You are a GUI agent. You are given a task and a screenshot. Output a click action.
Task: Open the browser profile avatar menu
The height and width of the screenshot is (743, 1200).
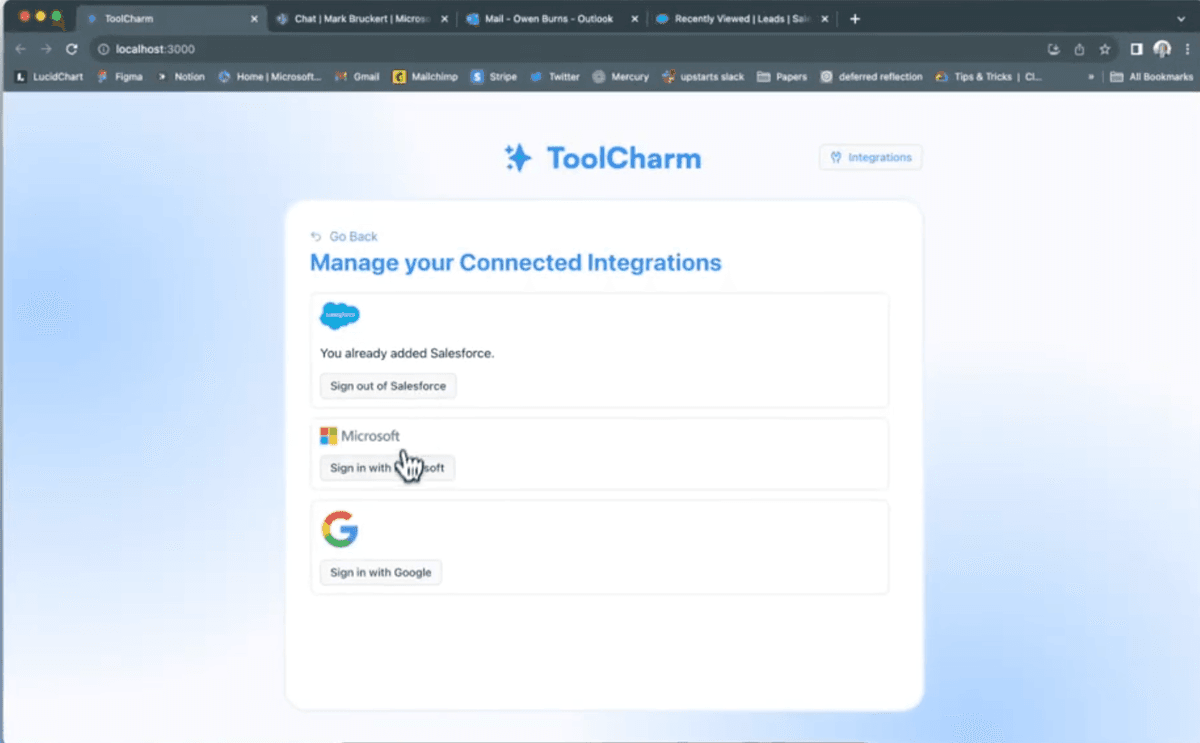[x=1161, y=48]
